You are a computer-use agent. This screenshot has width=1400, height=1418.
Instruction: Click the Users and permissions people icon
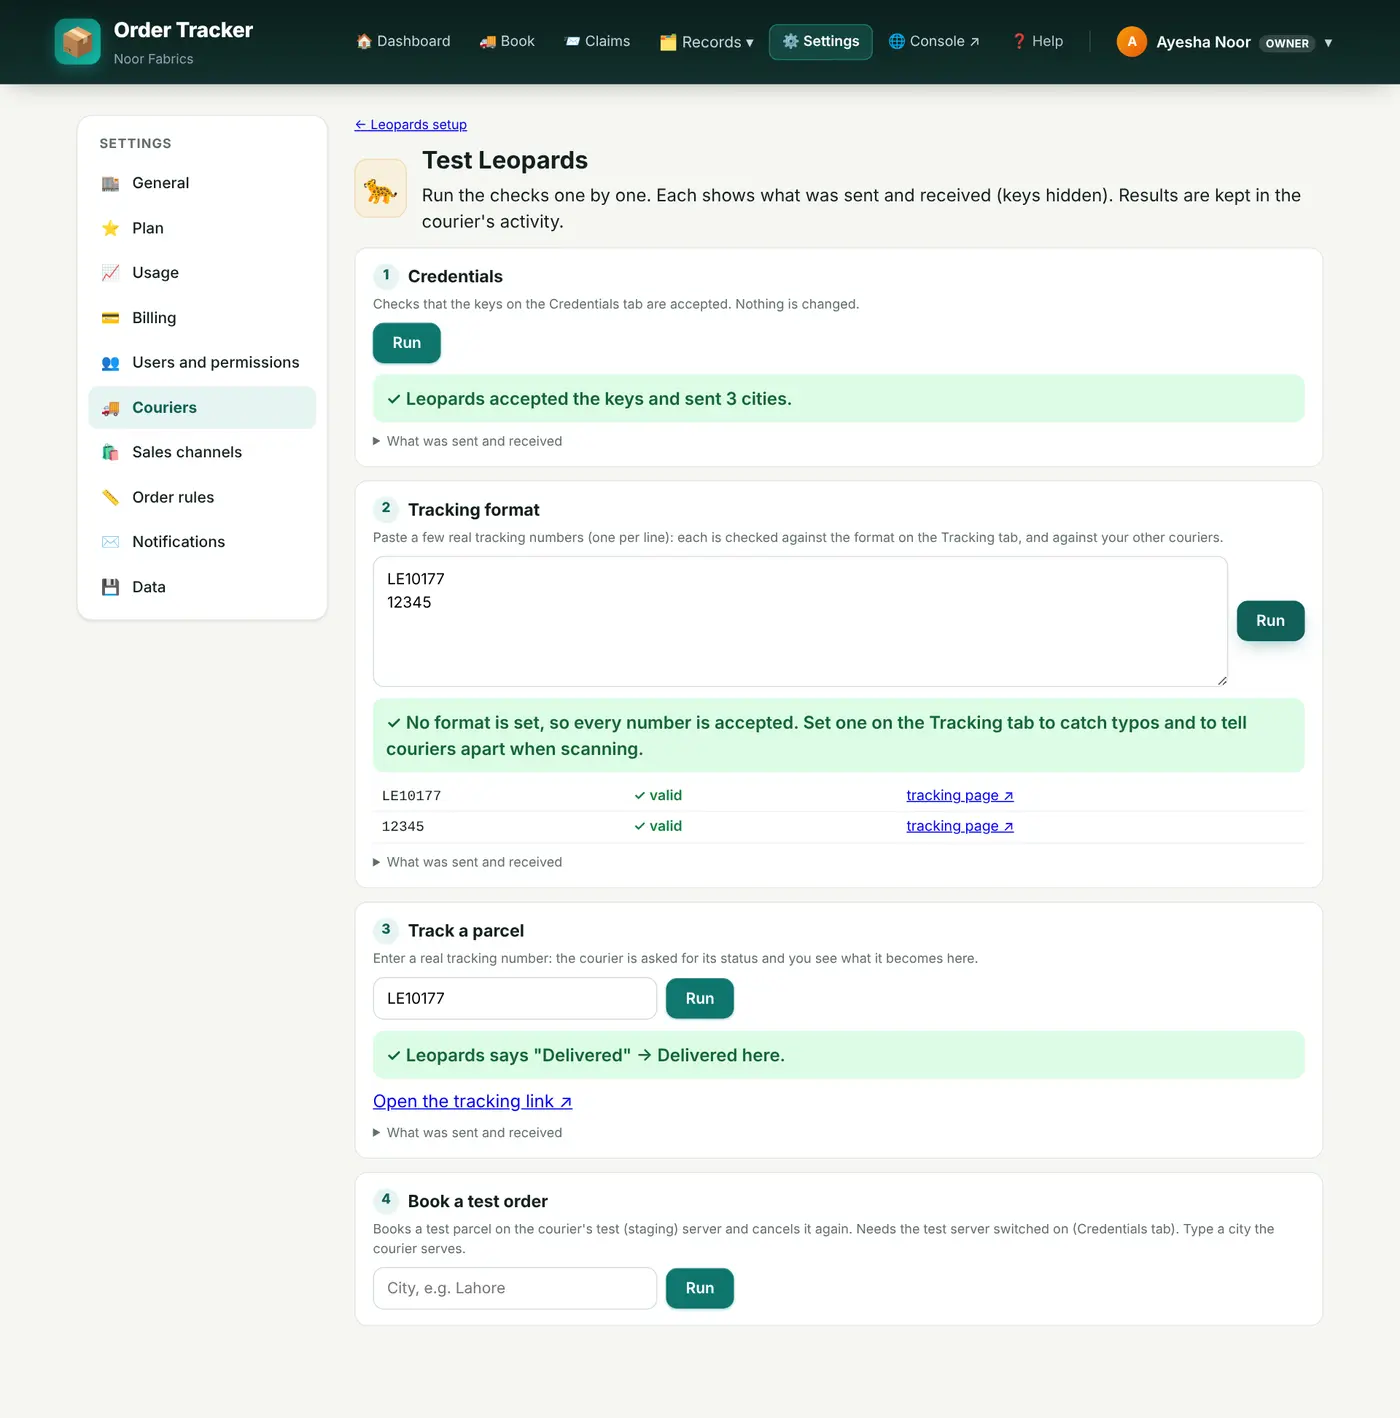[111, 363]
